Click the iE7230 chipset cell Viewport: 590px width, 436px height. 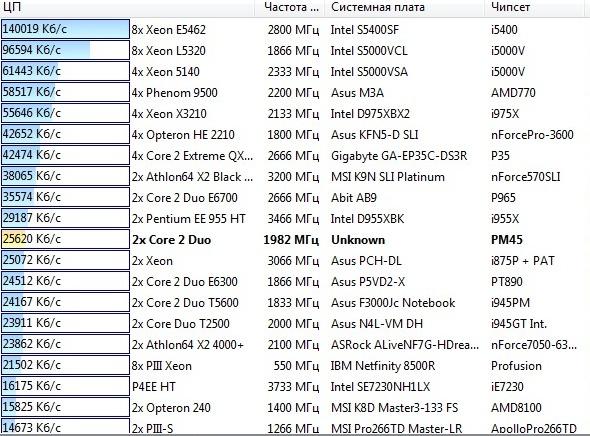(x=507, y=387)
